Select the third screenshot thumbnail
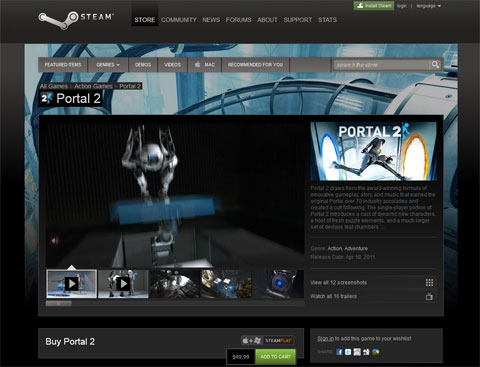Image resolution: width=480 pixels, height=367 pixels. point(175,284)
